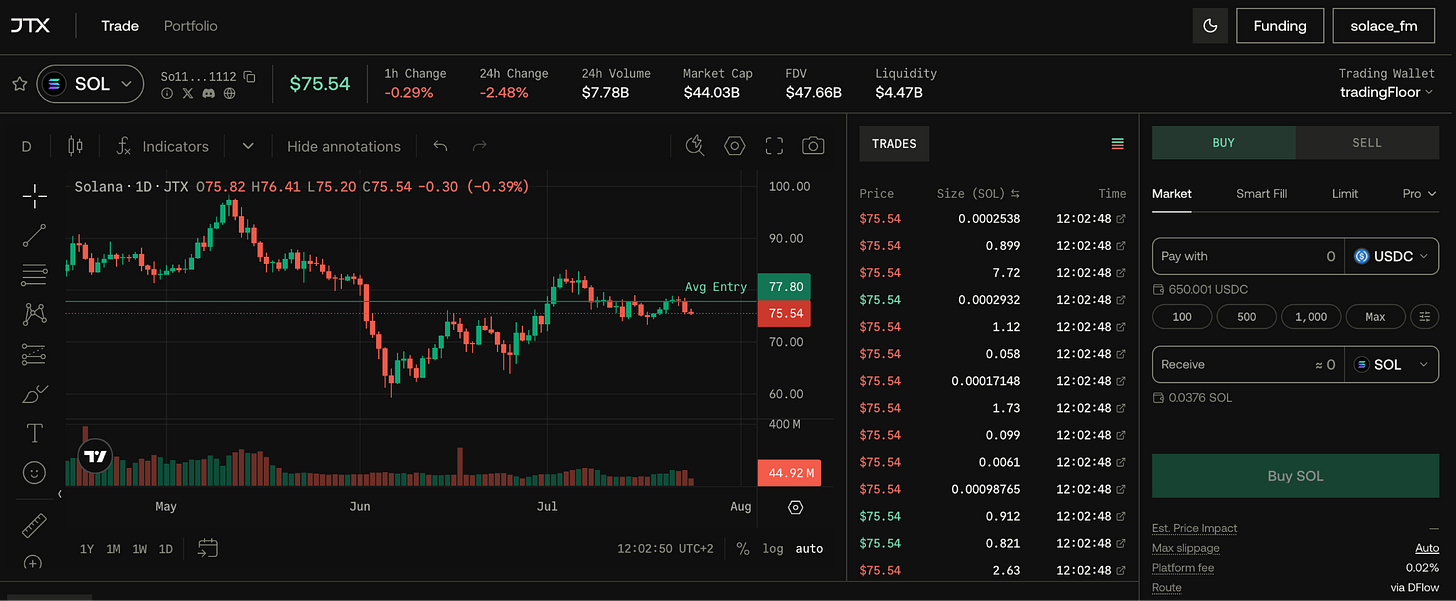Click the Funding button
Viewport: 1456px width, 601px height.
click(x=1280, y=26)
